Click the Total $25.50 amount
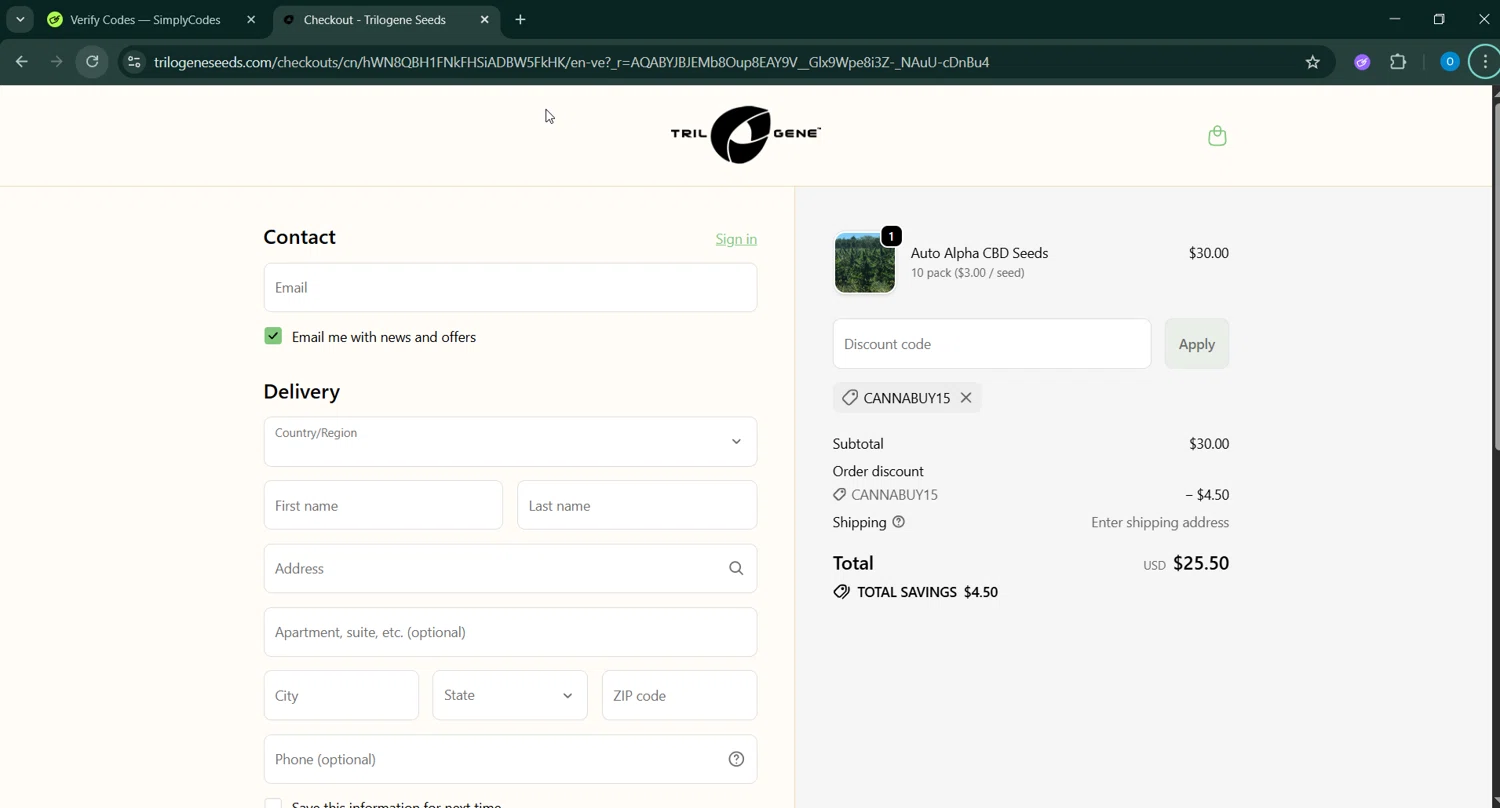The image size is (1500, 808). point(1201,563)
